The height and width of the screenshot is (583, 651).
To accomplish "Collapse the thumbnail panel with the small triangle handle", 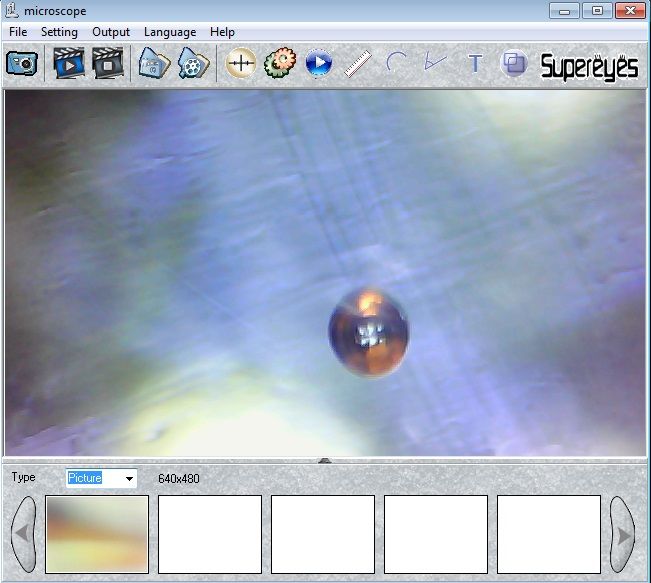I will [325, 460].
